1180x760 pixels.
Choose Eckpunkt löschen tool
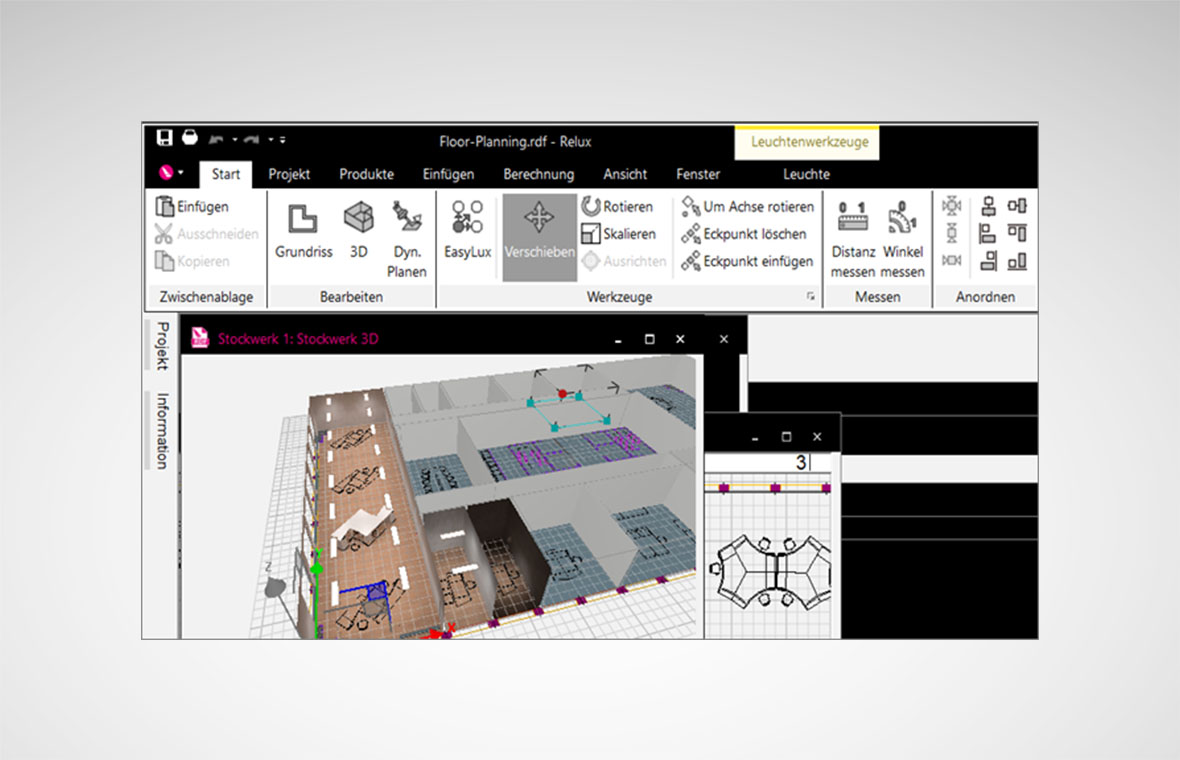click(x=744, y=234)
